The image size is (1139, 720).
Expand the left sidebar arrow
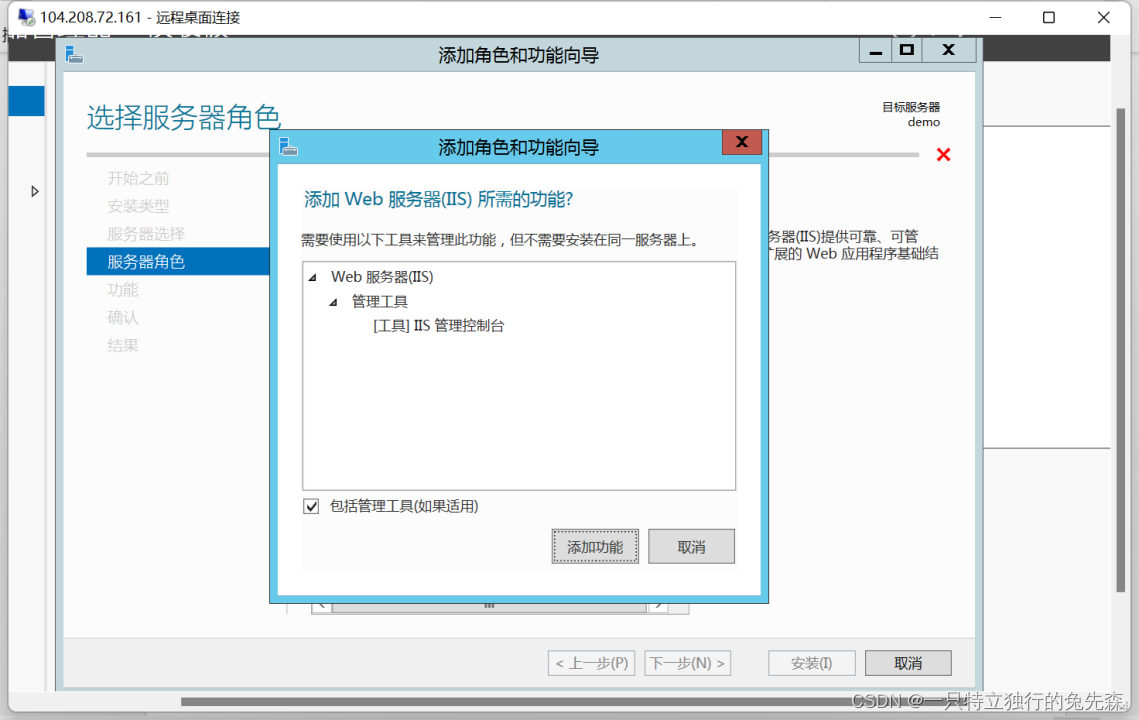(34, 192)
